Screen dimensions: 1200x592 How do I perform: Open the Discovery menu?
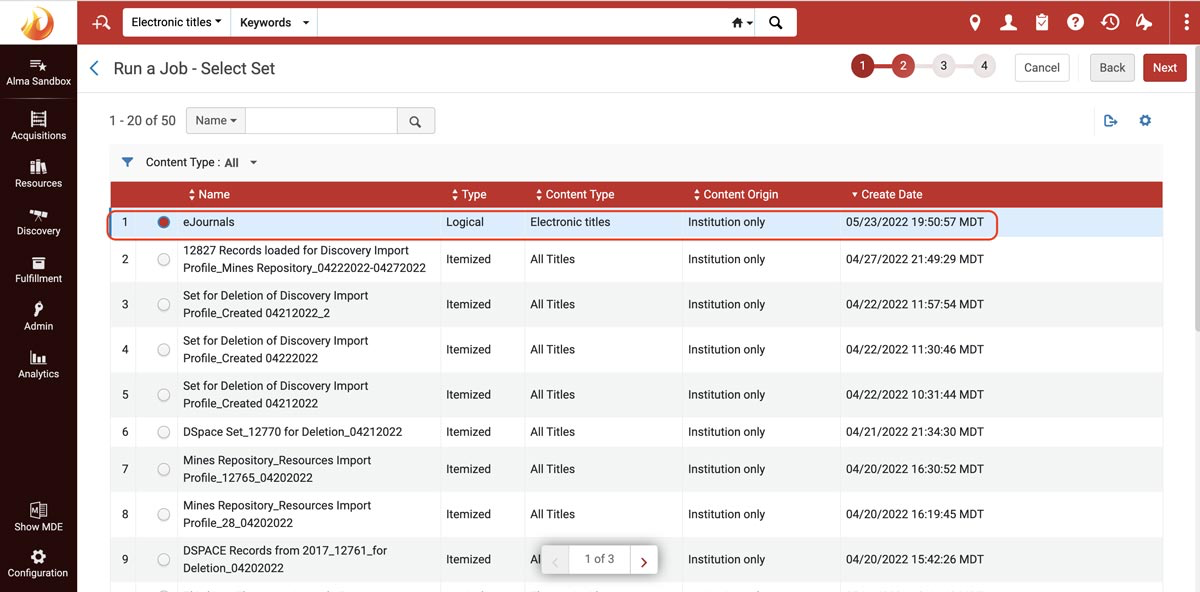(38, 222)
